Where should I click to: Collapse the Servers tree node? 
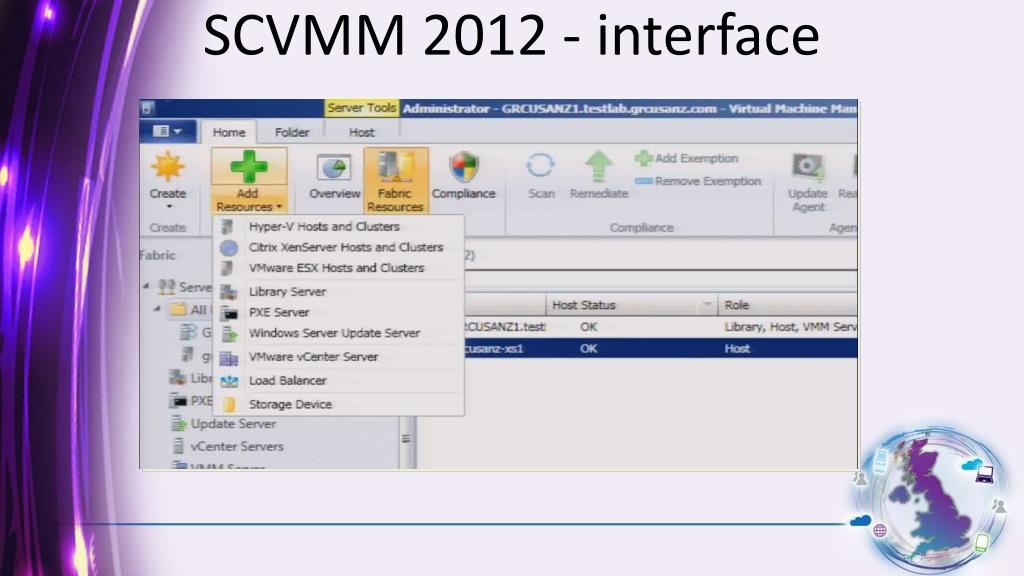click(x=146, y=286)
